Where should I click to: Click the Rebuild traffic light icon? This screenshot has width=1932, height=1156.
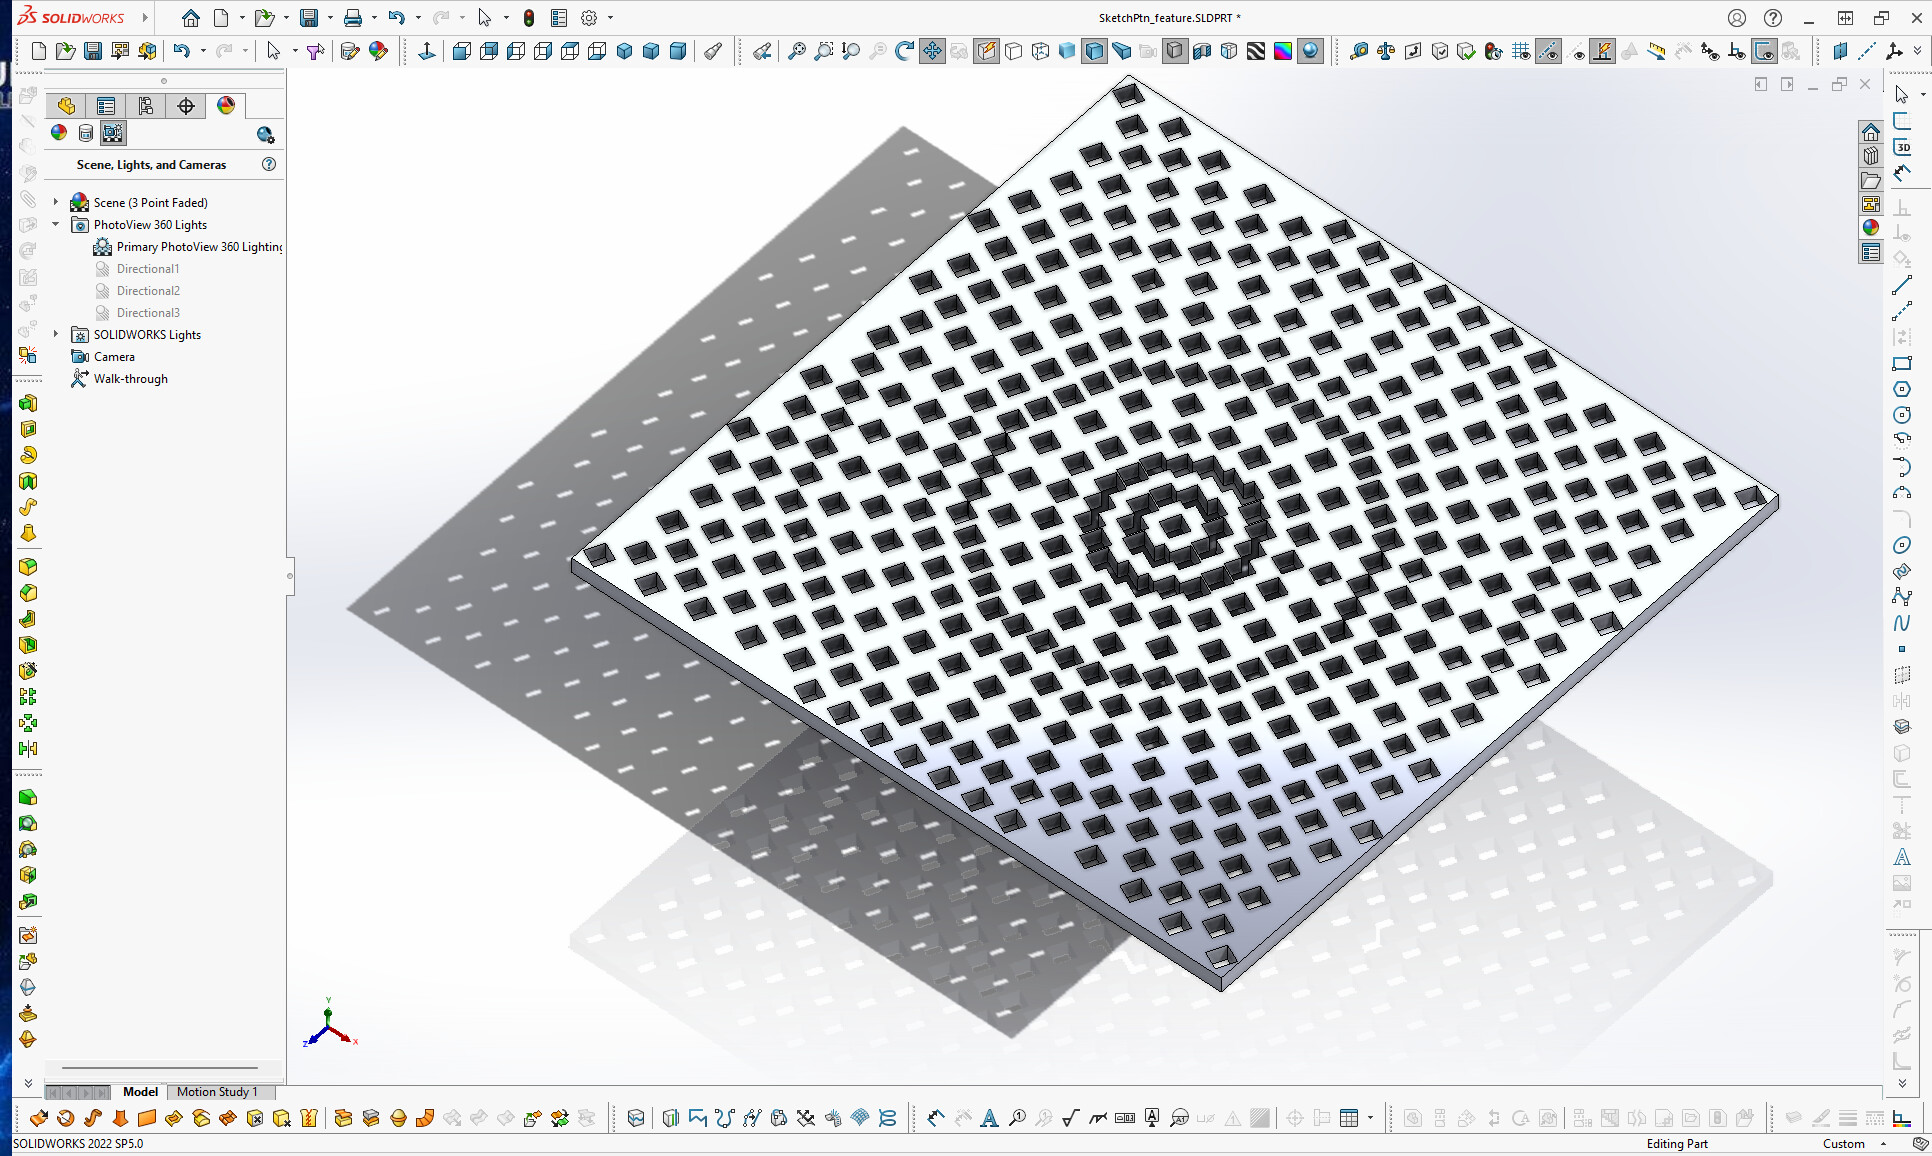(x=529, y=18)
